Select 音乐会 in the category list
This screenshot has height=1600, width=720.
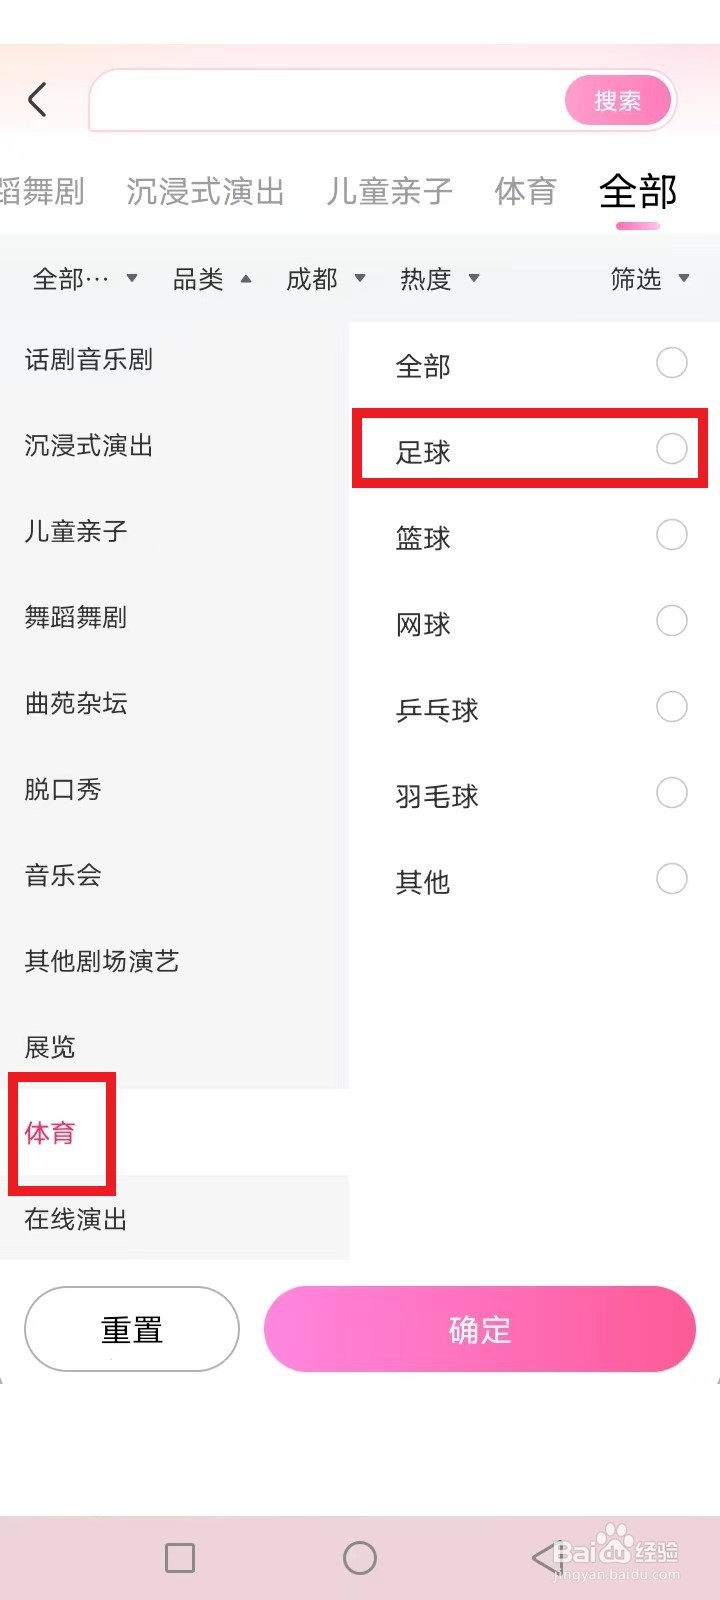pyautogui.click(x=64, y=876)
